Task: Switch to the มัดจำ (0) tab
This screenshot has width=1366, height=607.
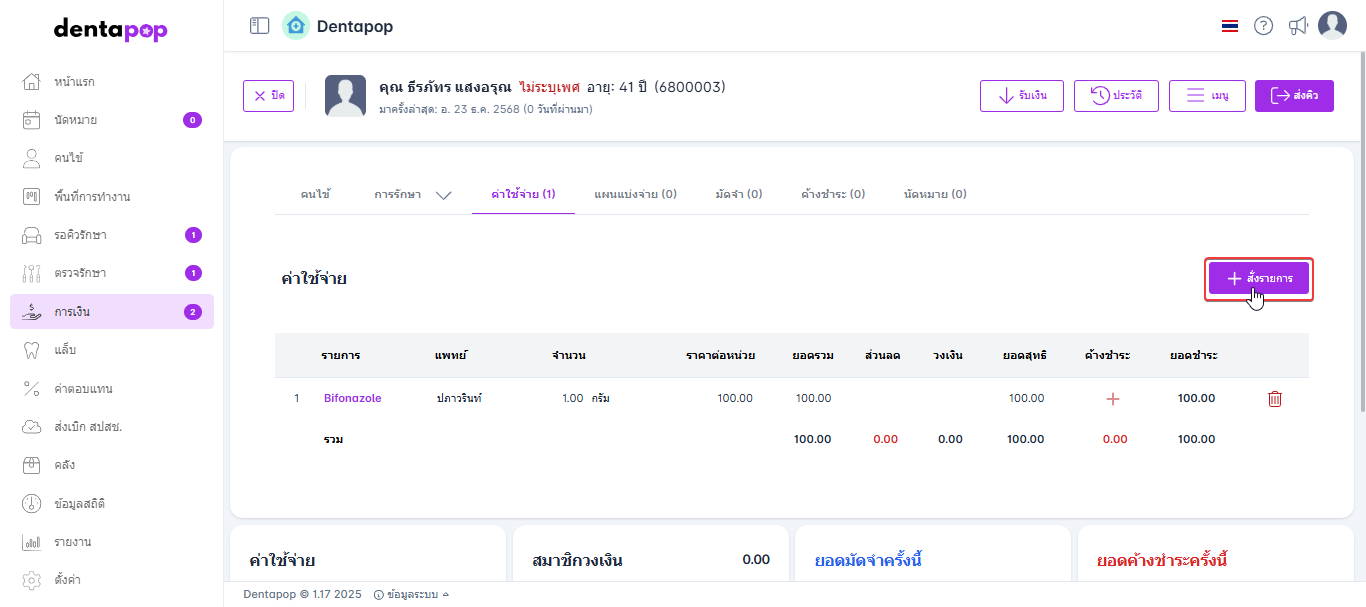Action: pos(739,194)
